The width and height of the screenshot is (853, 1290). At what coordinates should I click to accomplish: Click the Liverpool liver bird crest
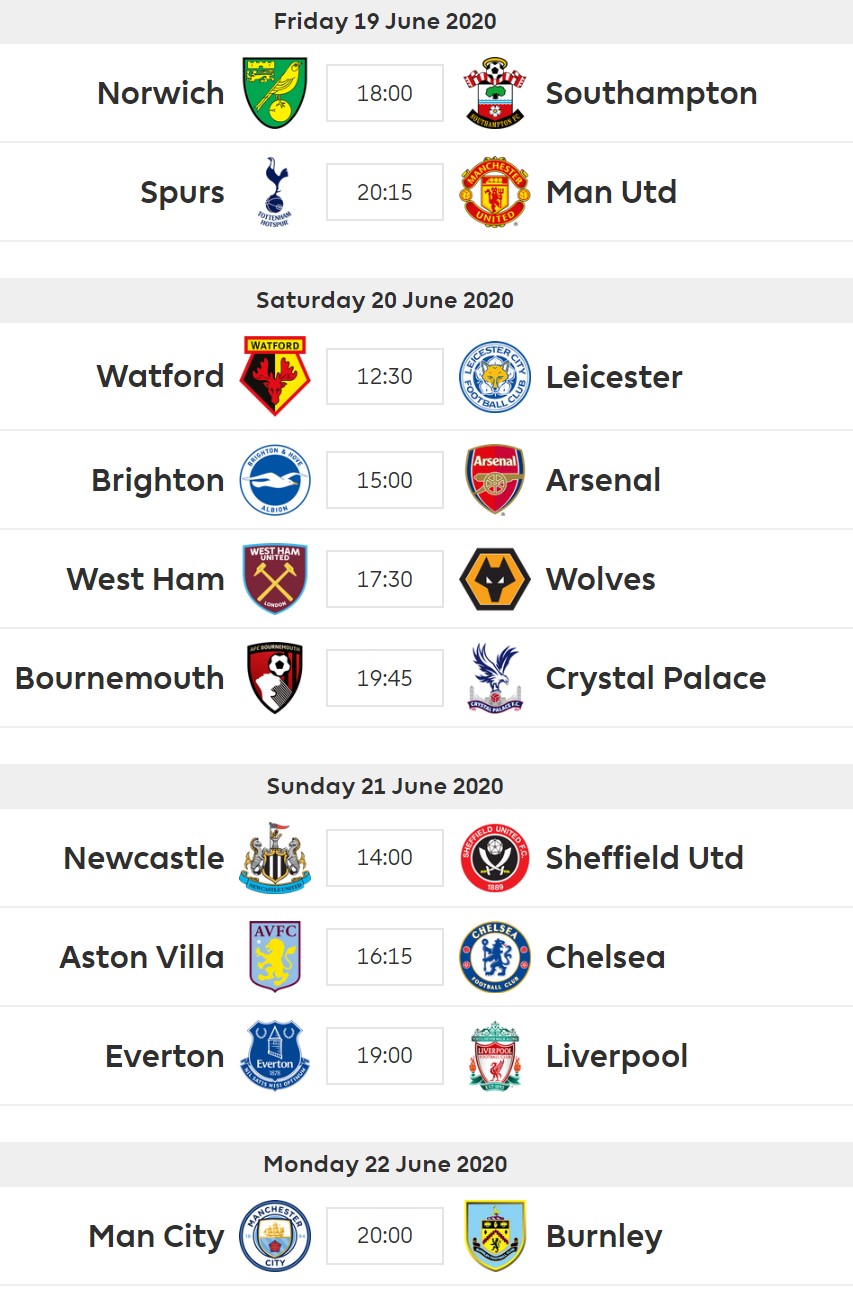pyautogui.click(x=495, y=1056)
